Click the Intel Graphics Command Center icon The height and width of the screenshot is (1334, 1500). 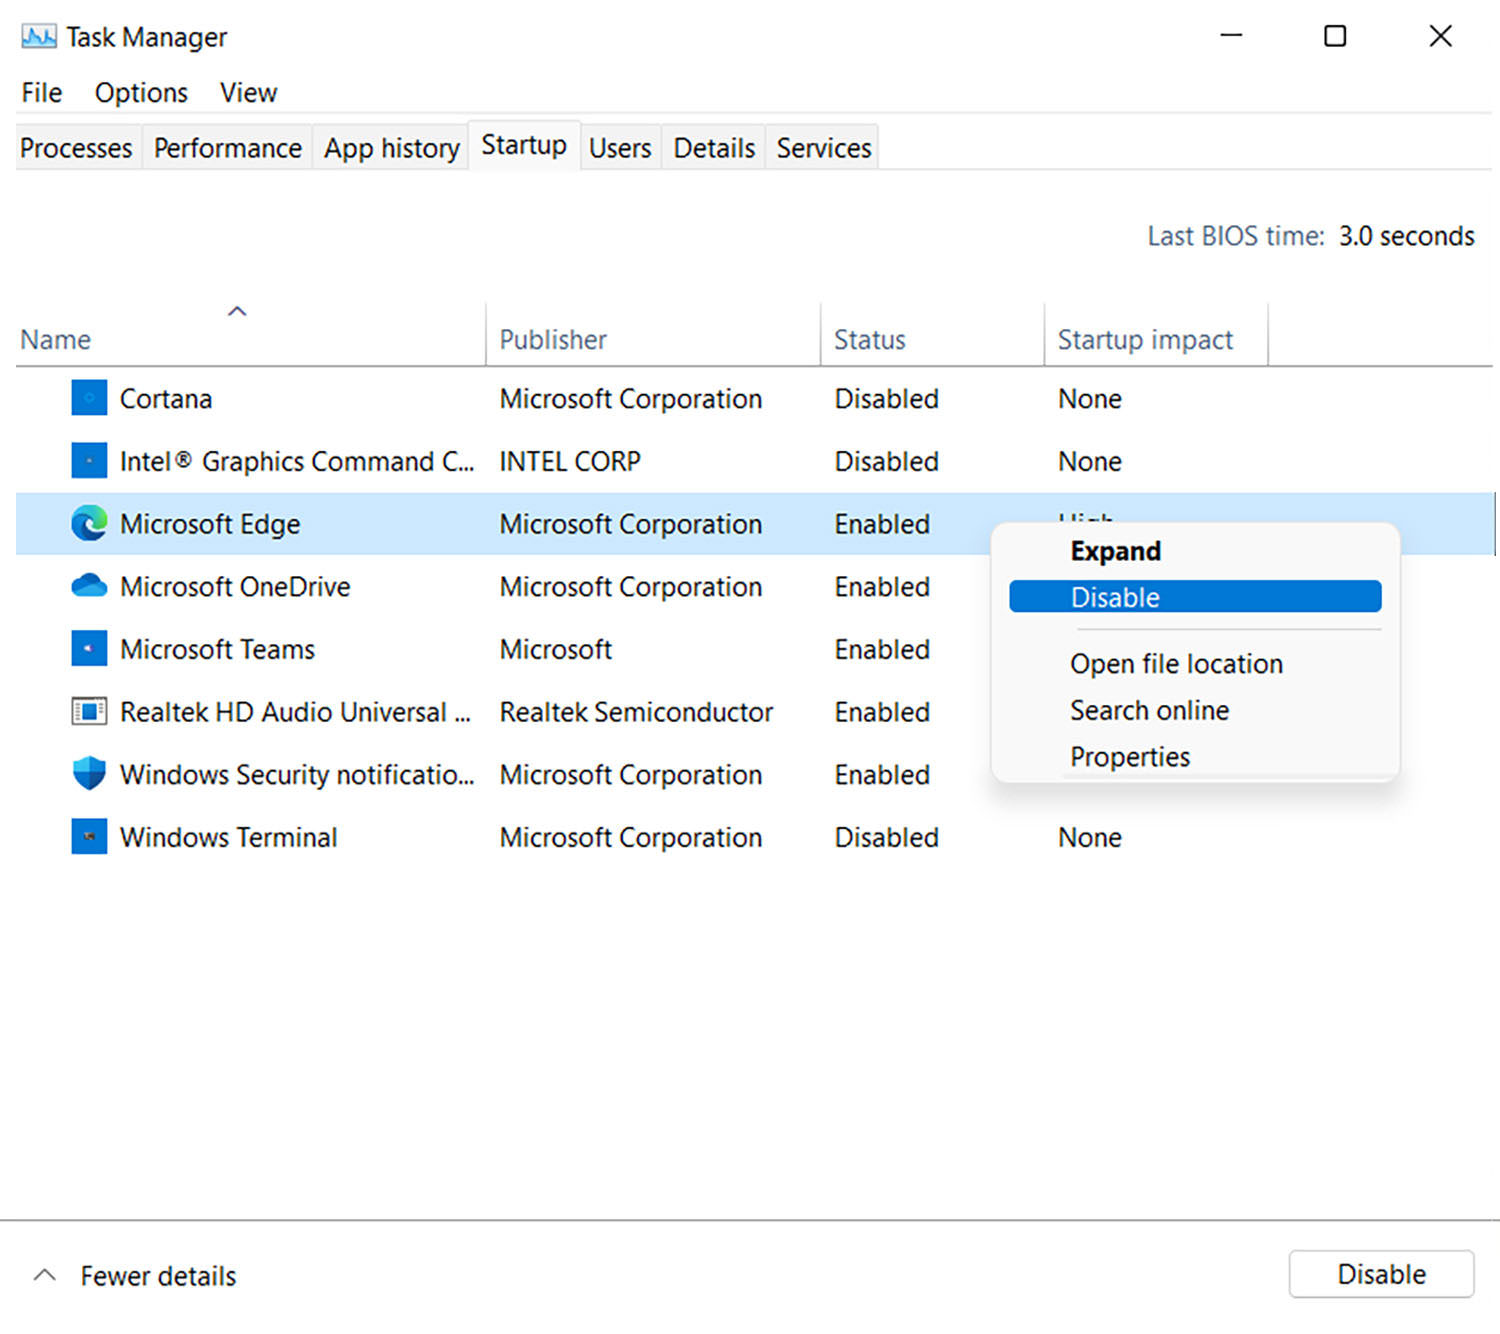click(89, 461)
